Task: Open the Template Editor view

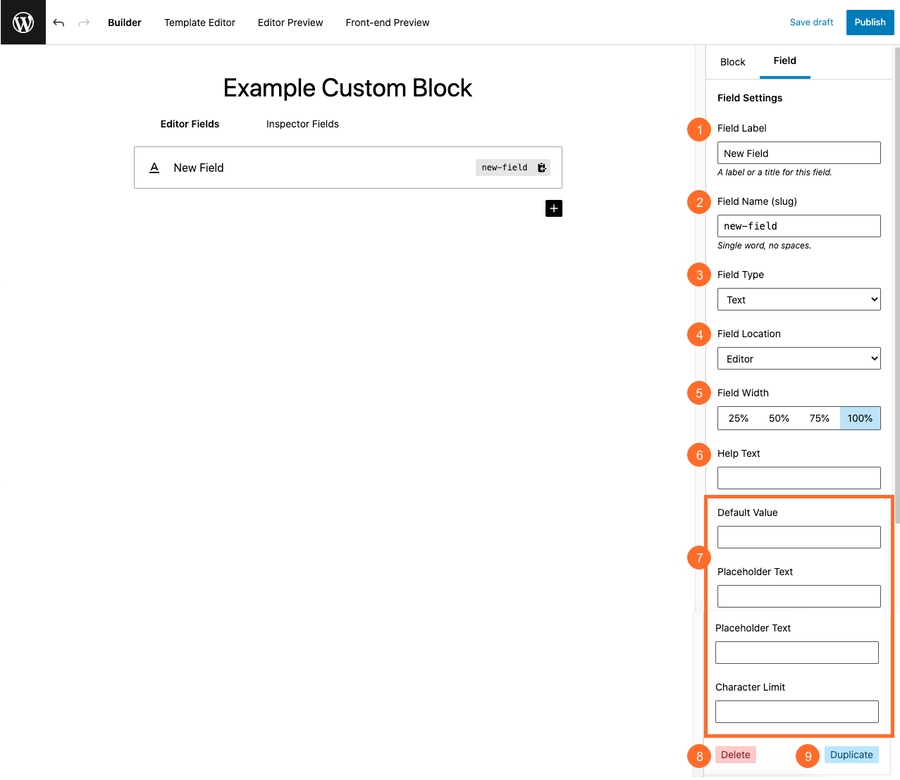Action: click(x=199, y=22)
